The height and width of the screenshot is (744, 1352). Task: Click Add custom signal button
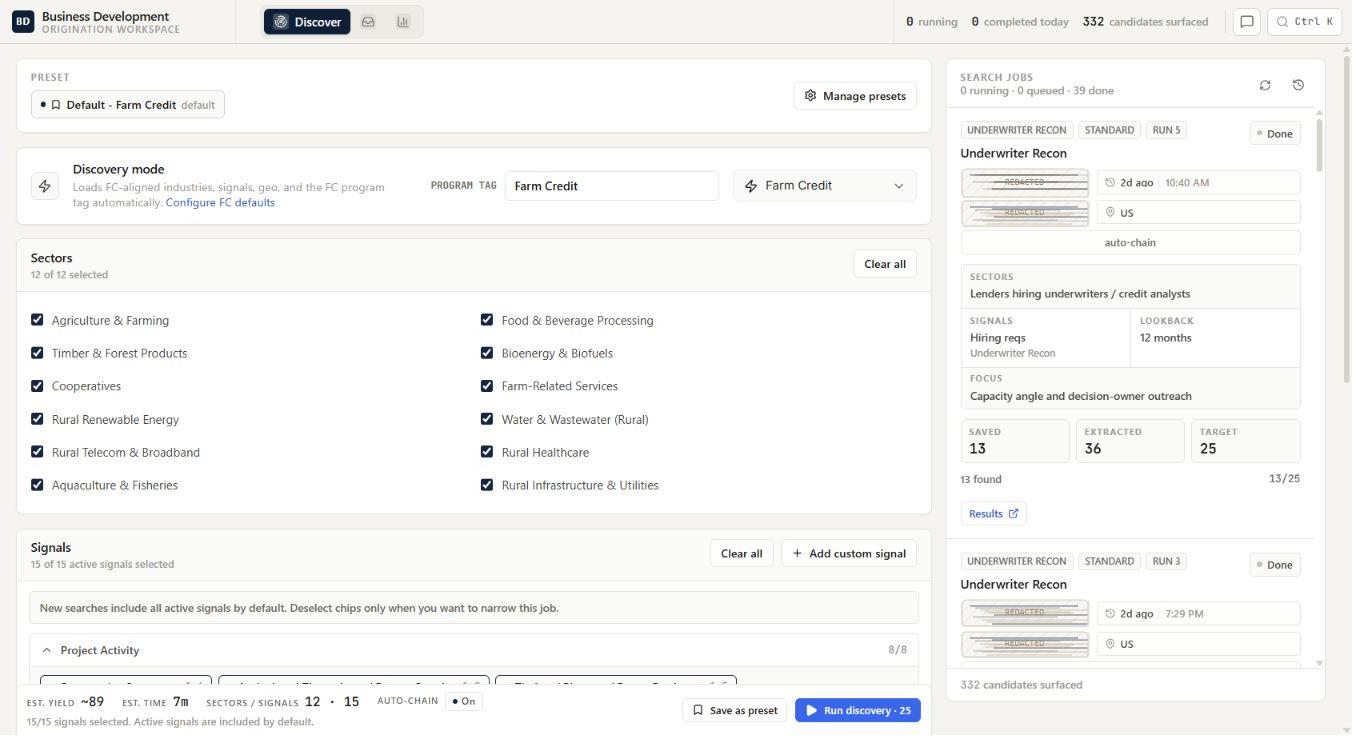pyautogui.click(x=849, y=554)
